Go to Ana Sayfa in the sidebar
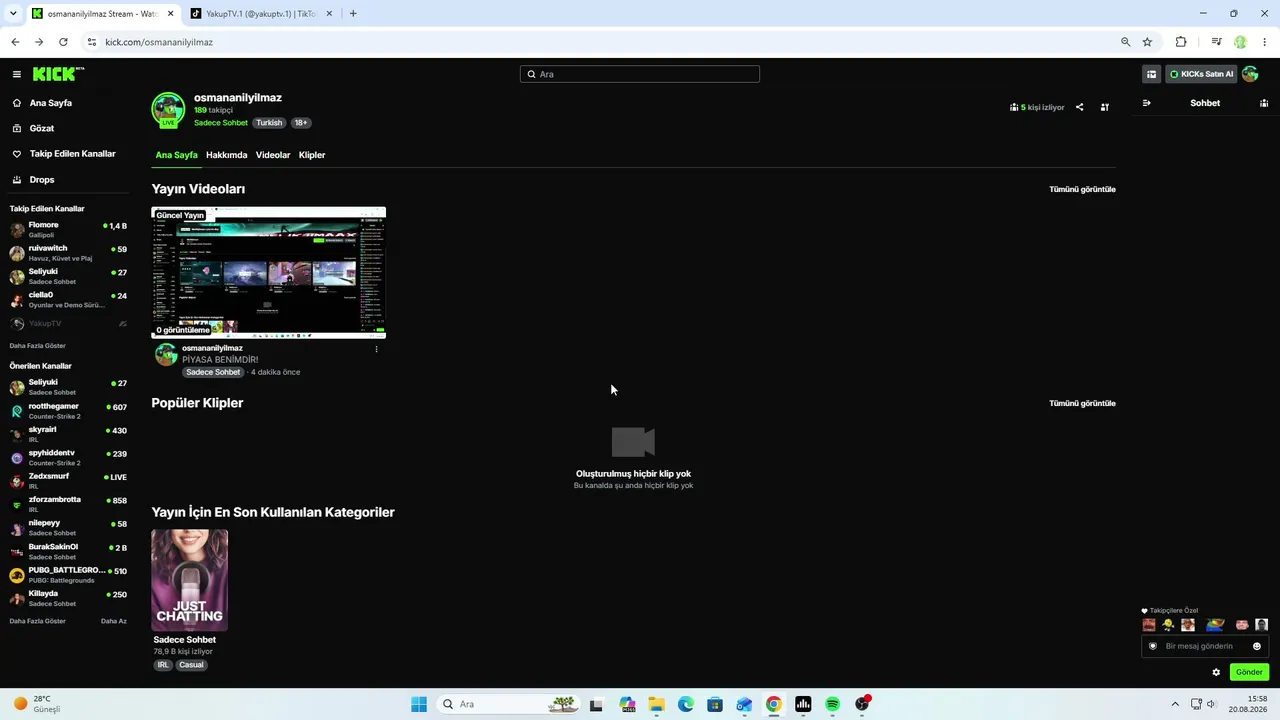 [x=50, y=103]
